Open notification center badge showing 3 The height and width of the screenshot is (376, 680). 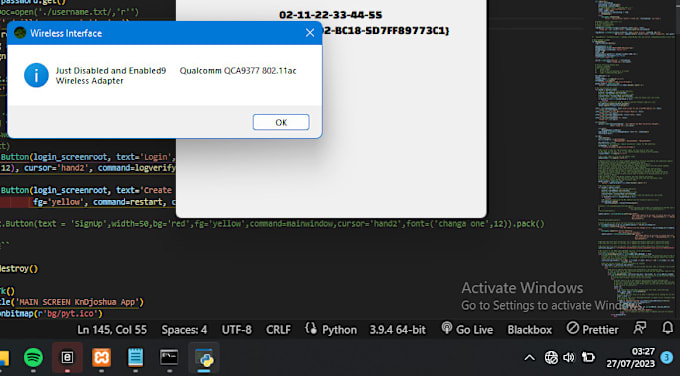[666, 358]
